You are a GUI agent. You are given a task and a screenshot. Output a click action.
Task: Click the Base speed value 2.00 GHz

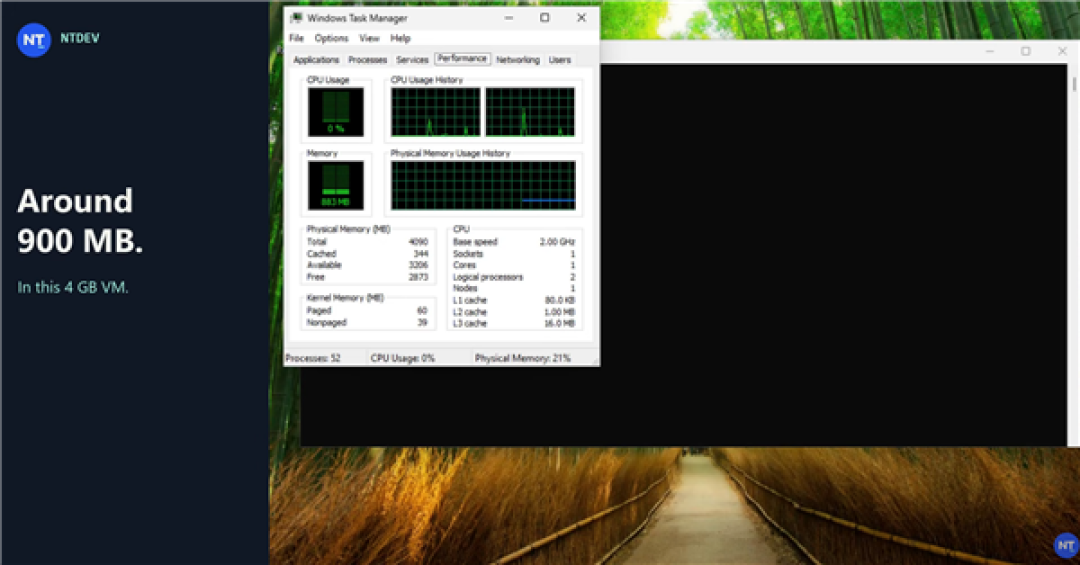[x=557, y=242]
